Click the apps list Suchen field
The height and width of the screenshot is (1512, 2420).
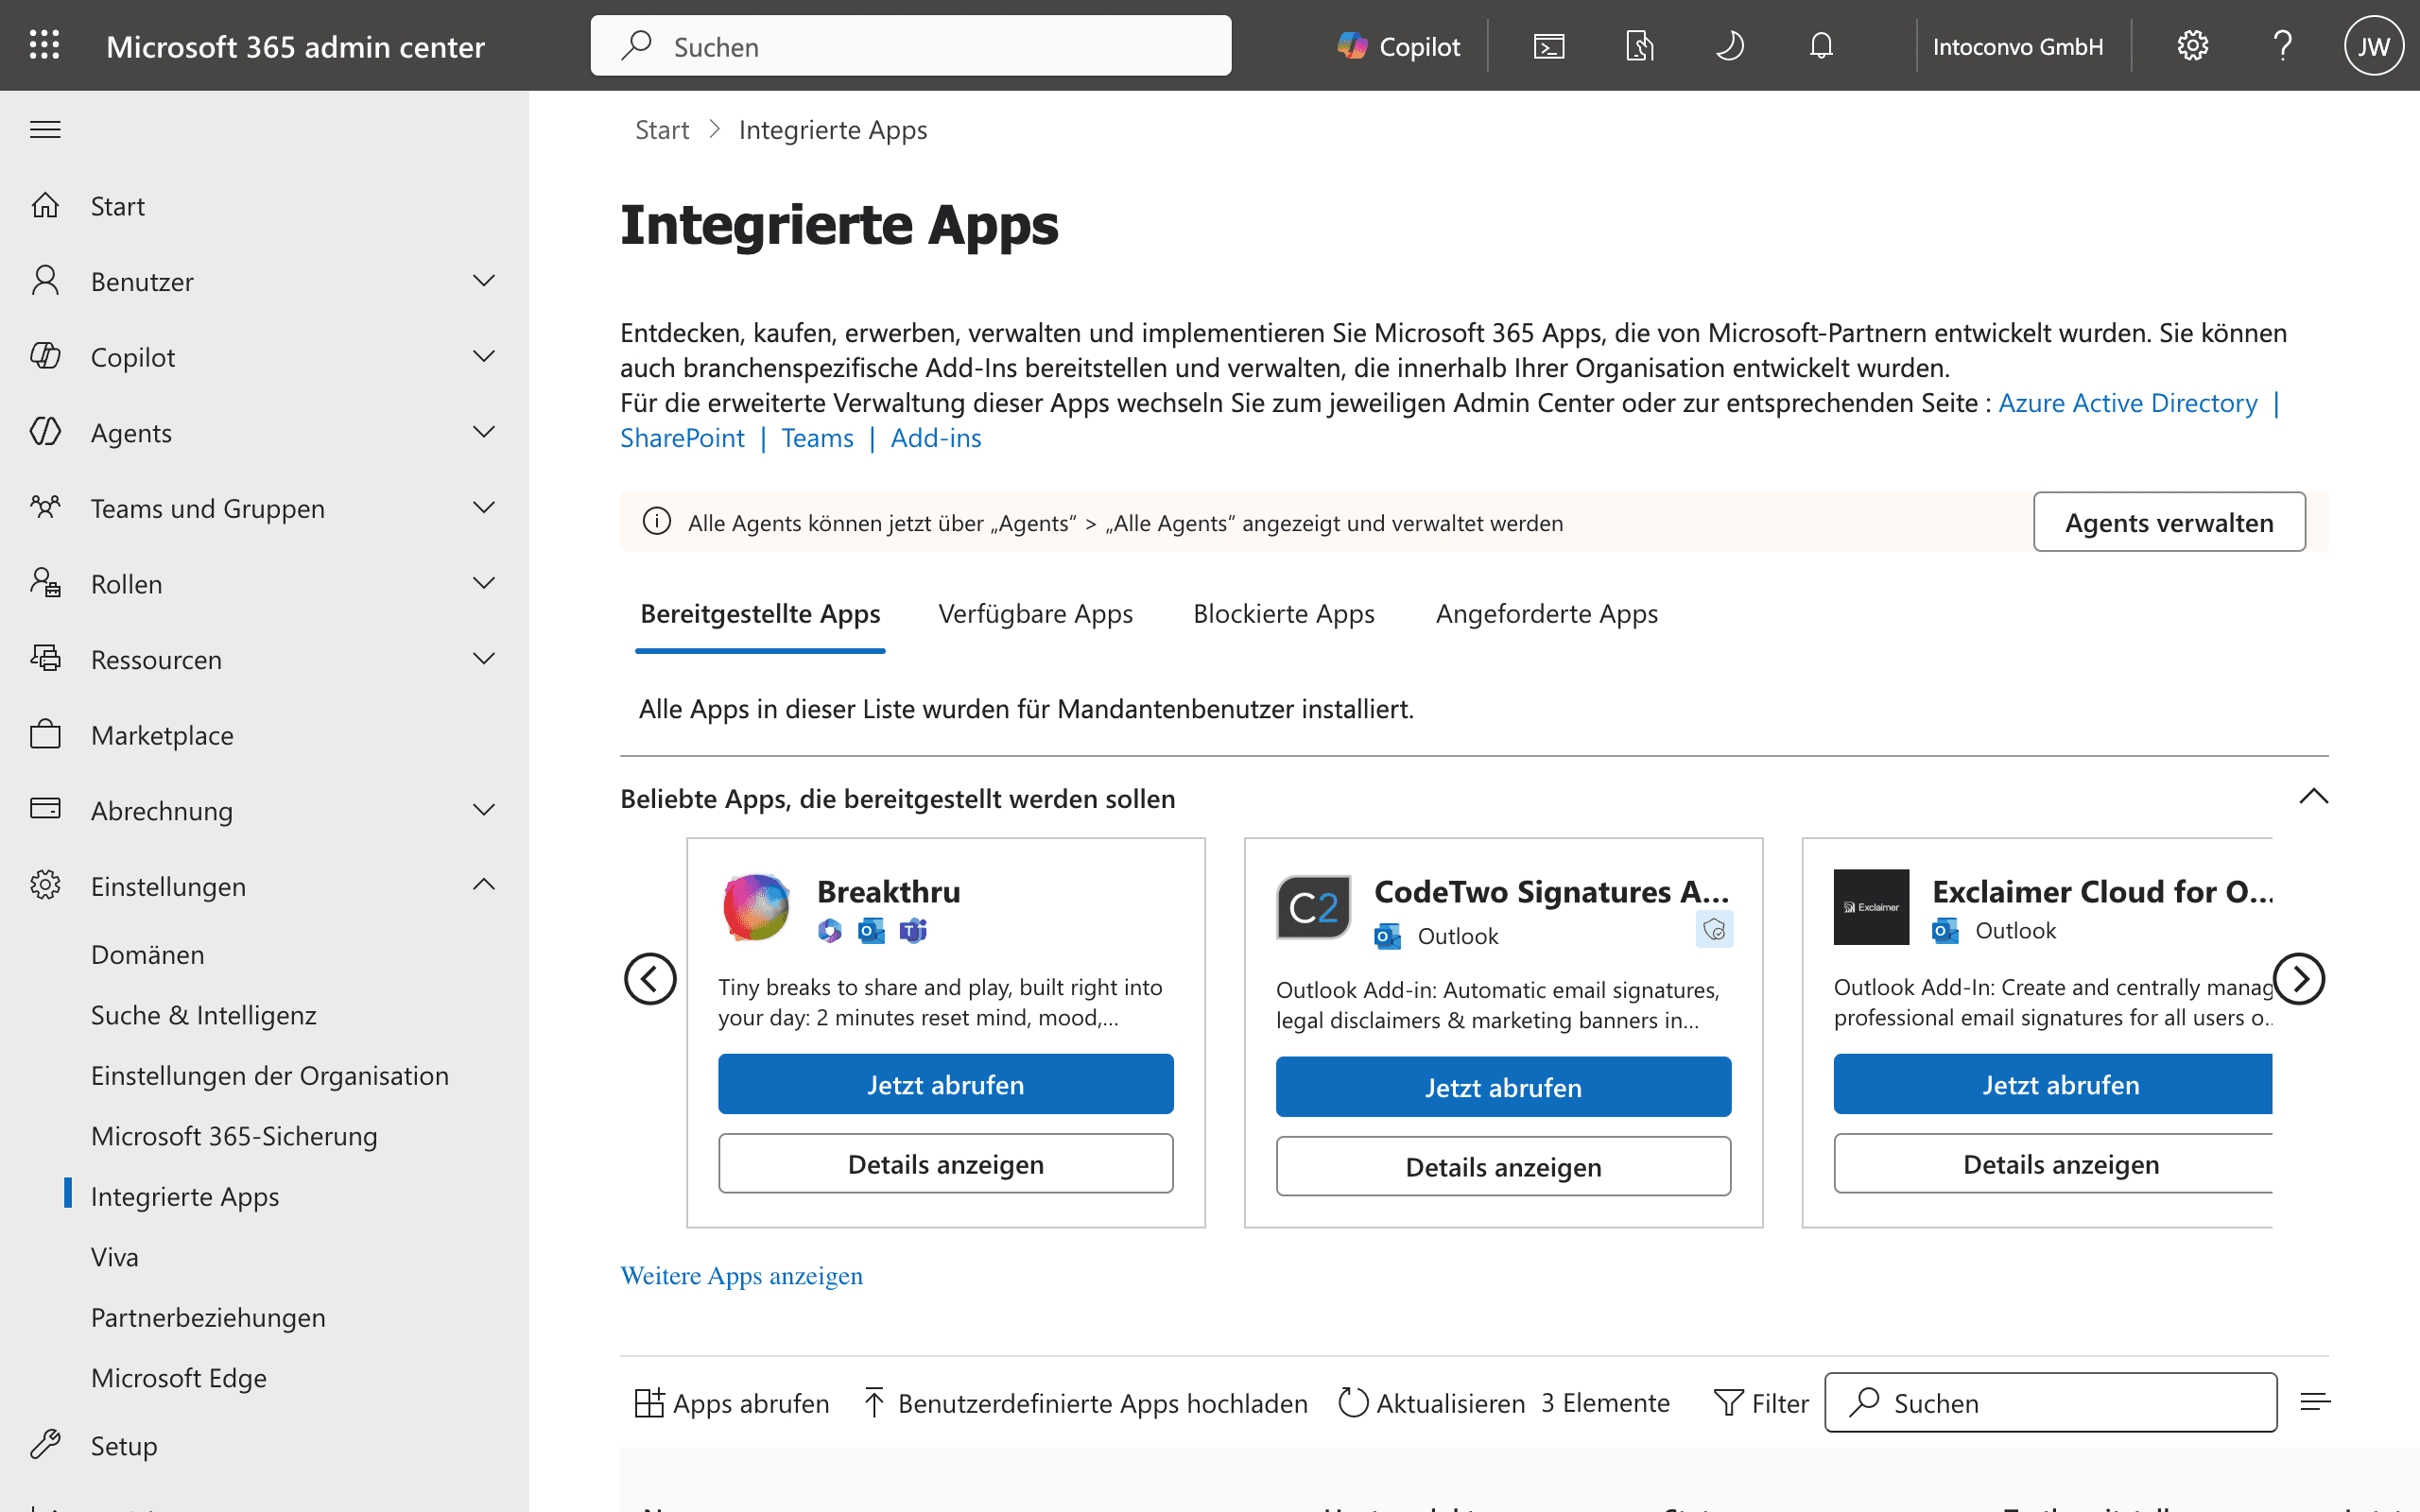2051,1403
